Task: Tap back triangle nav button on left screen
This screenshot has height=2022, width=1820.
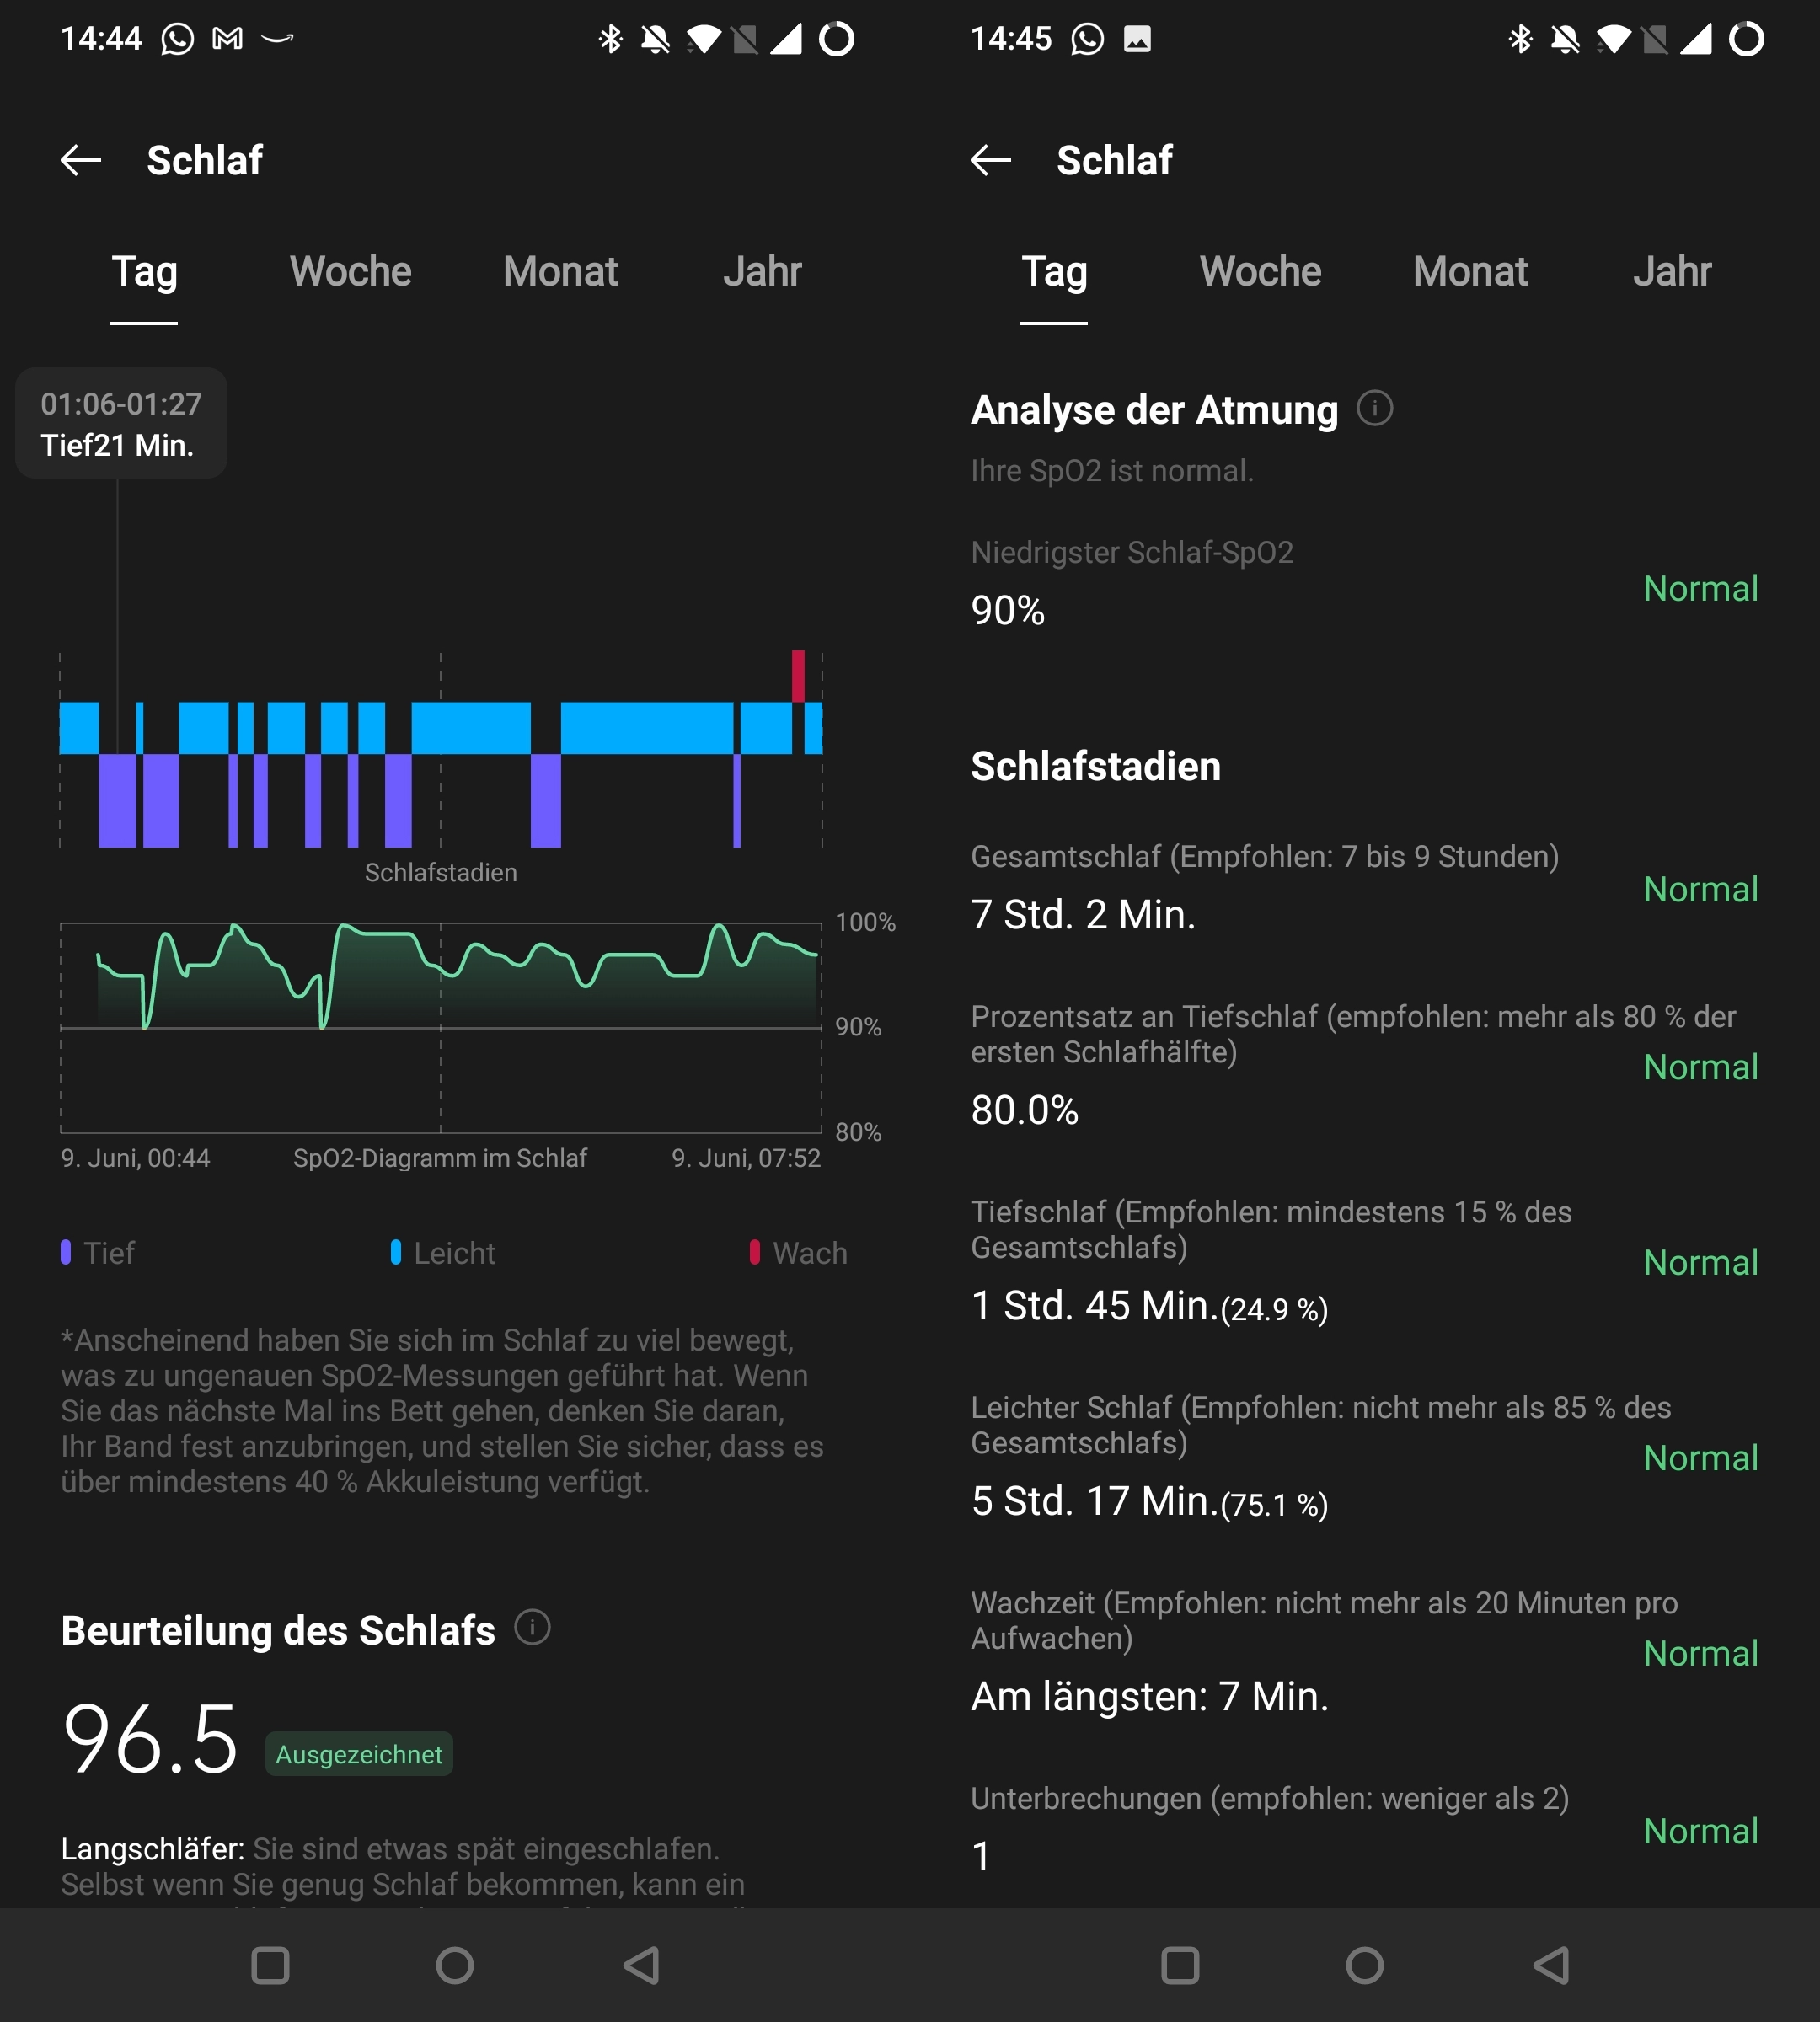Action: pos(641,1965)
